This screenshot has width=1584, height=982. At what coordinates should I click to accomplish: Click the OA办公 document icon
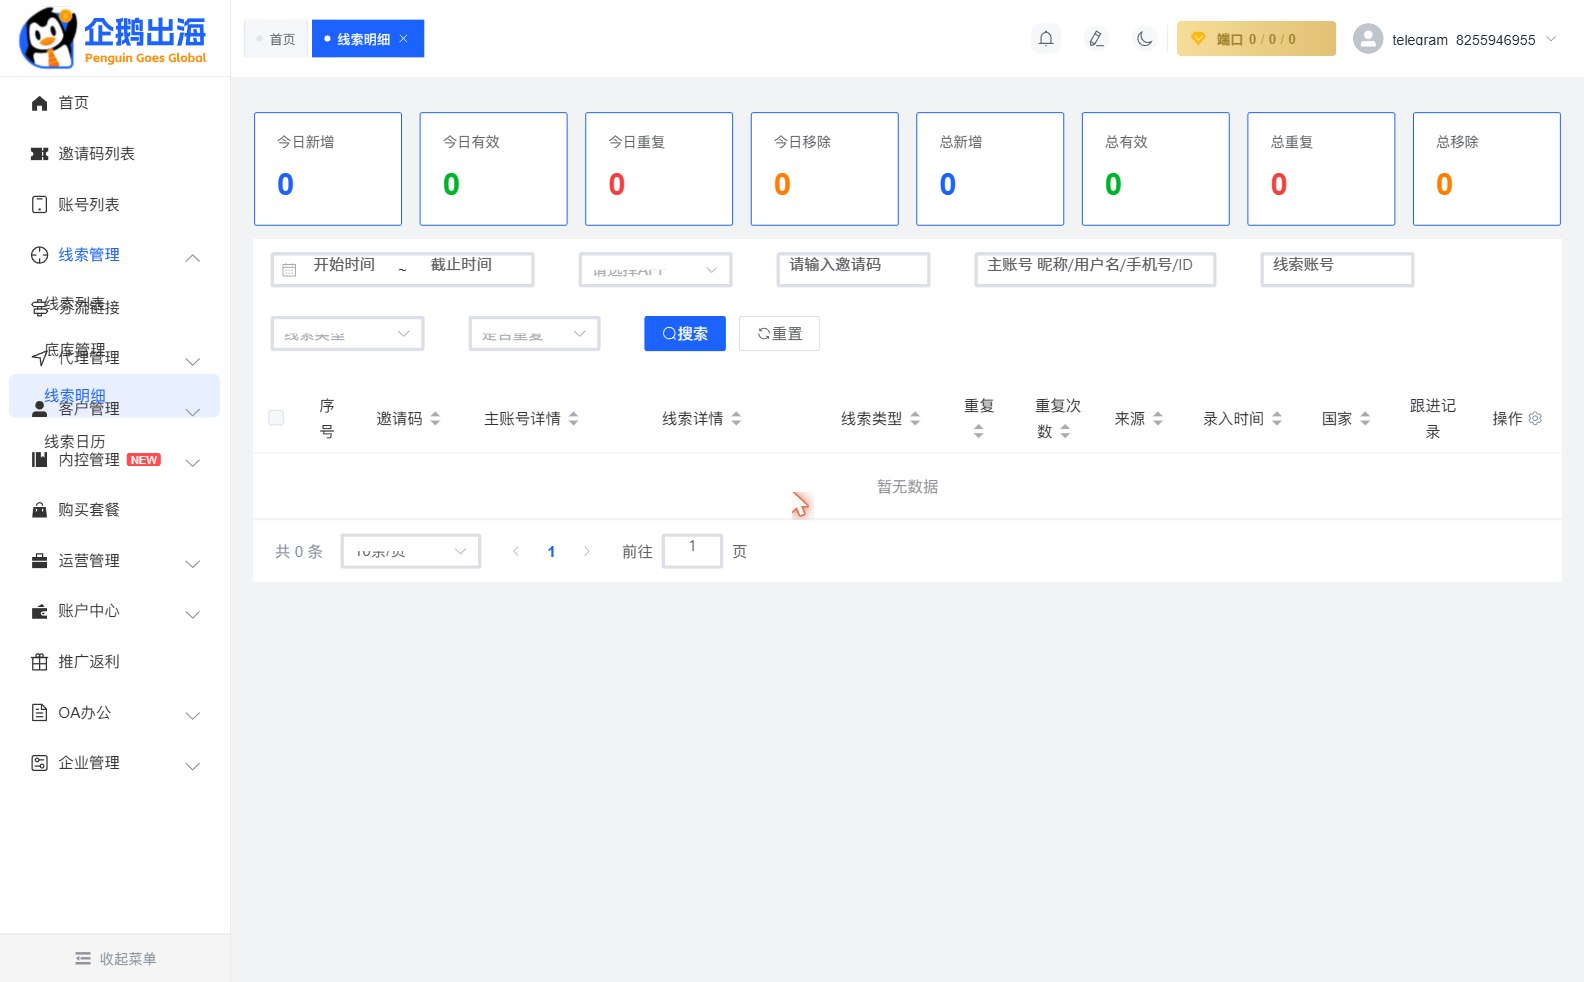pyautogui.click(x=39, y=713)
